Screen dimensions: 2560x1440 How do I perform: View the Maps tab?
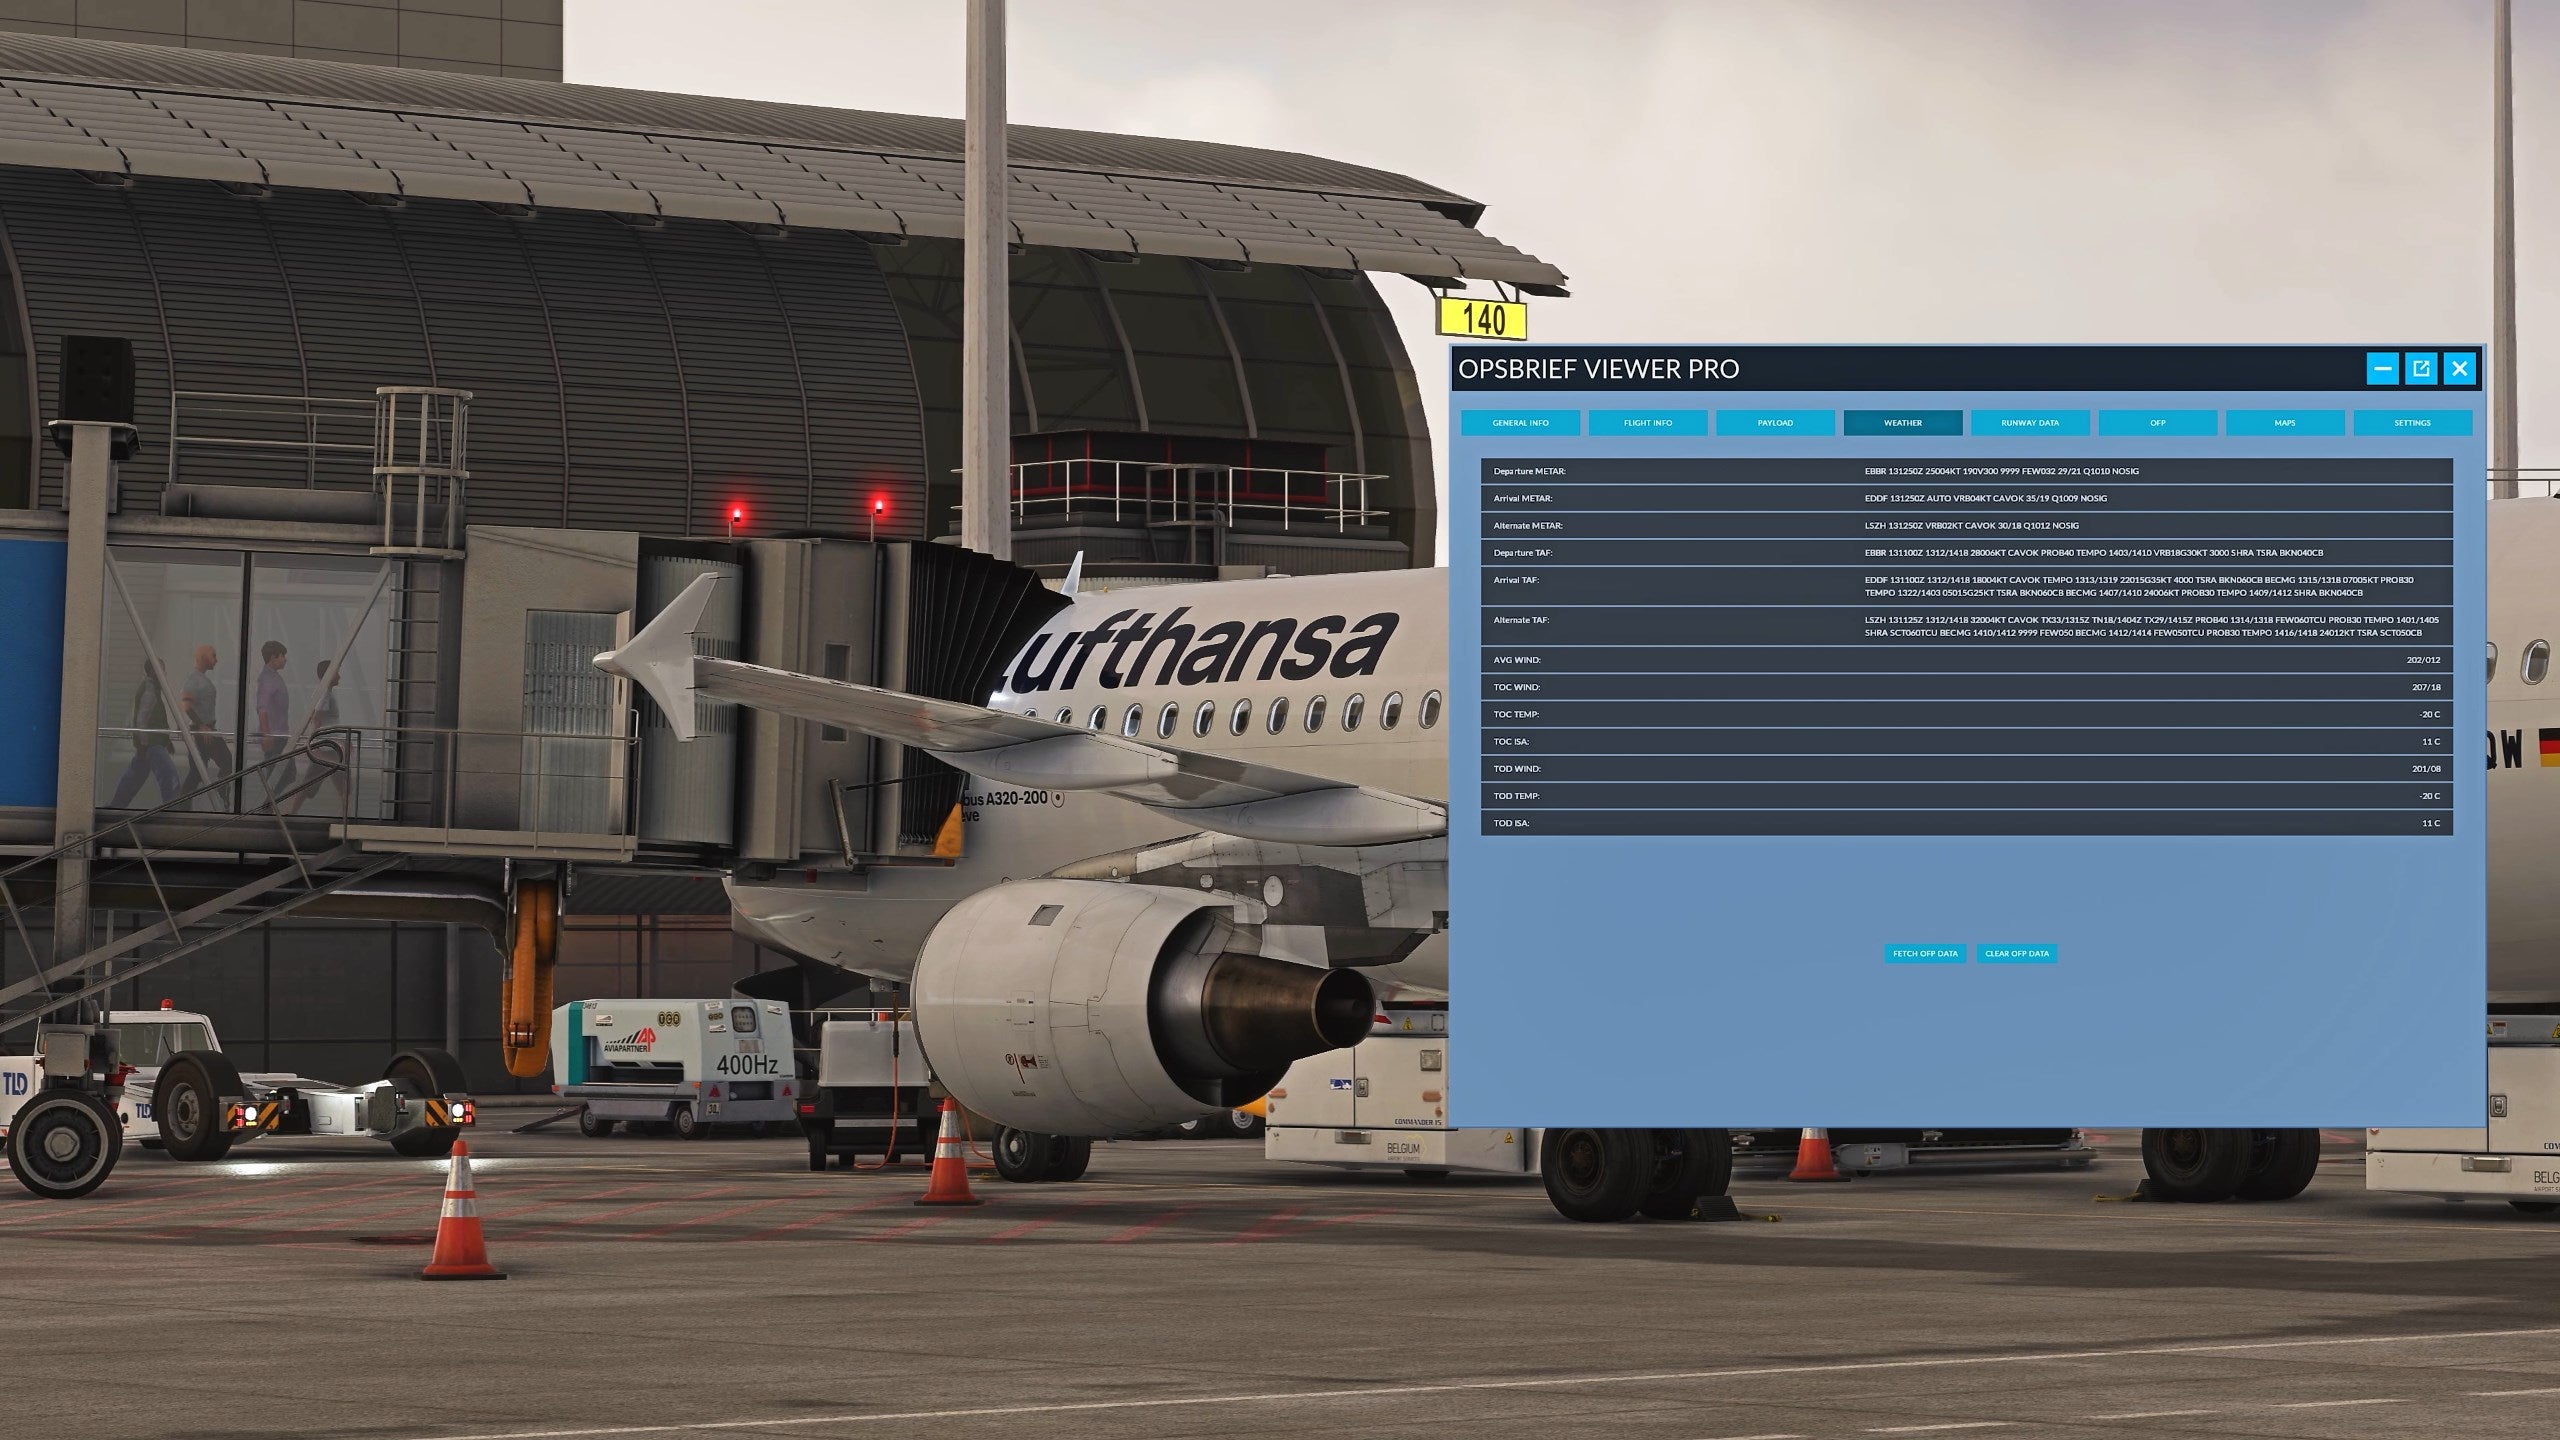coord(2284,423)
